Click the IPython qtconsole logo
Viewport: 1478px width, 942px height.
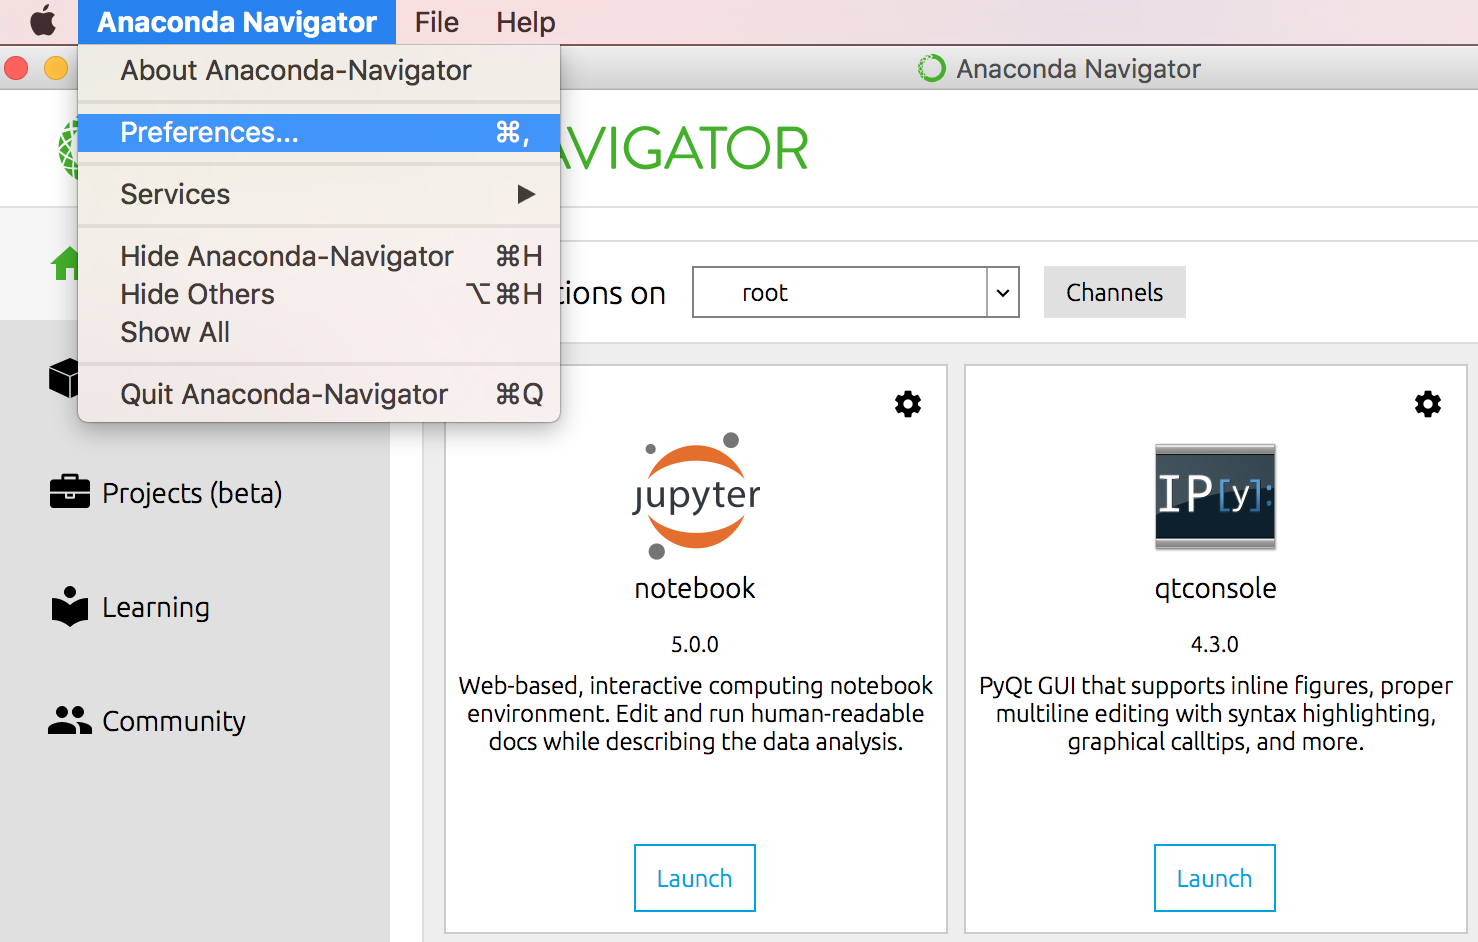(x=1215, y=497)
